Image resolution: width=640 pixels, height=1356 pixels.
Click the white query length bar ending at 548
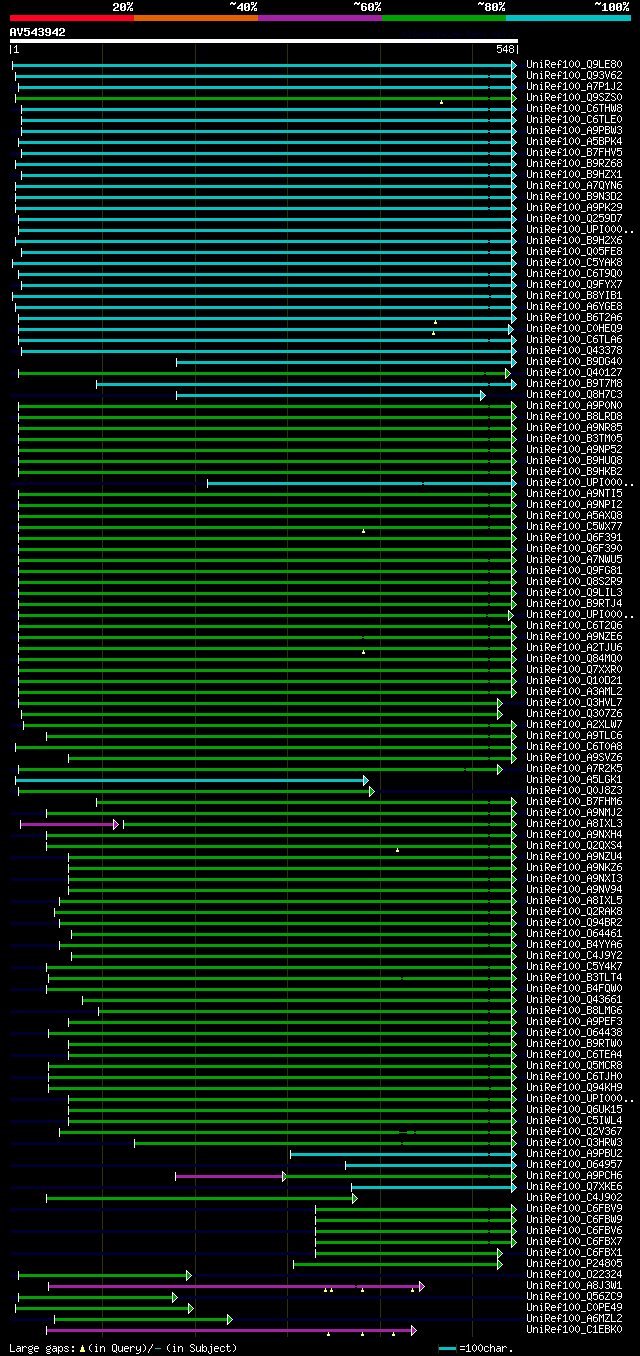(x=264, y=41)
